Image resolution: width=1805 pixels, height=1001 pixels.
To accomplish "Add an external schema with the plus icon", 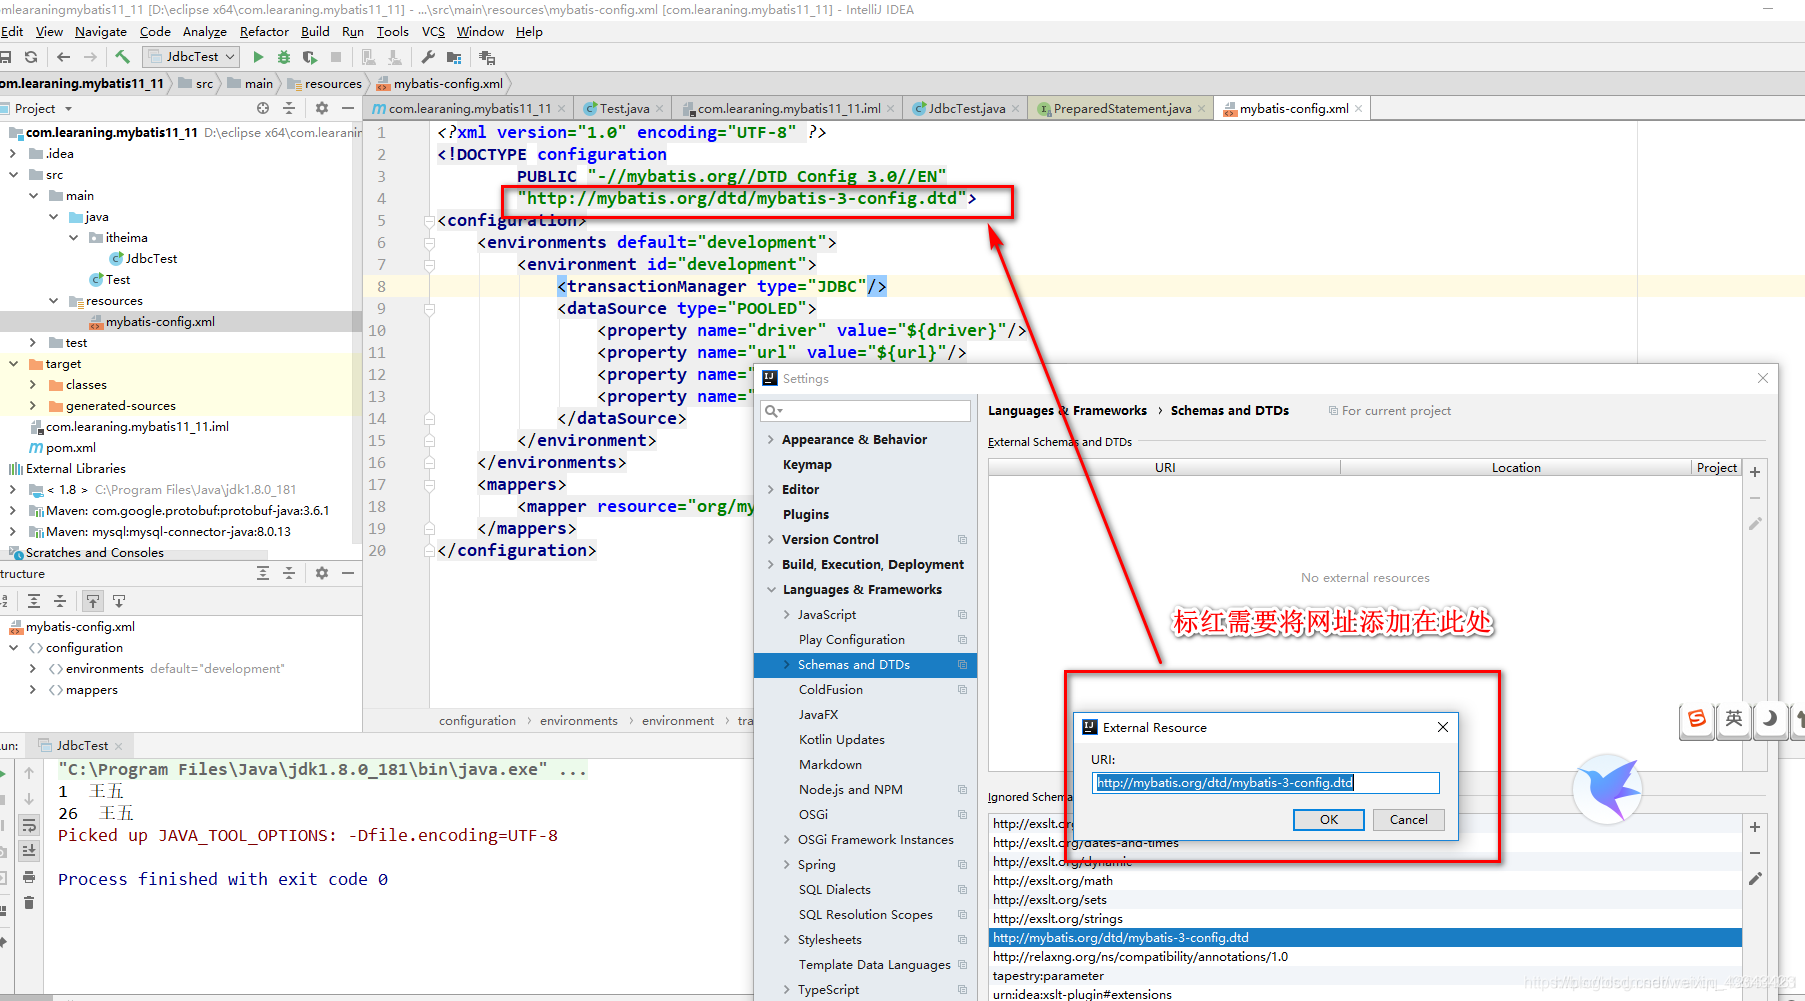I will coord(1755,472).
